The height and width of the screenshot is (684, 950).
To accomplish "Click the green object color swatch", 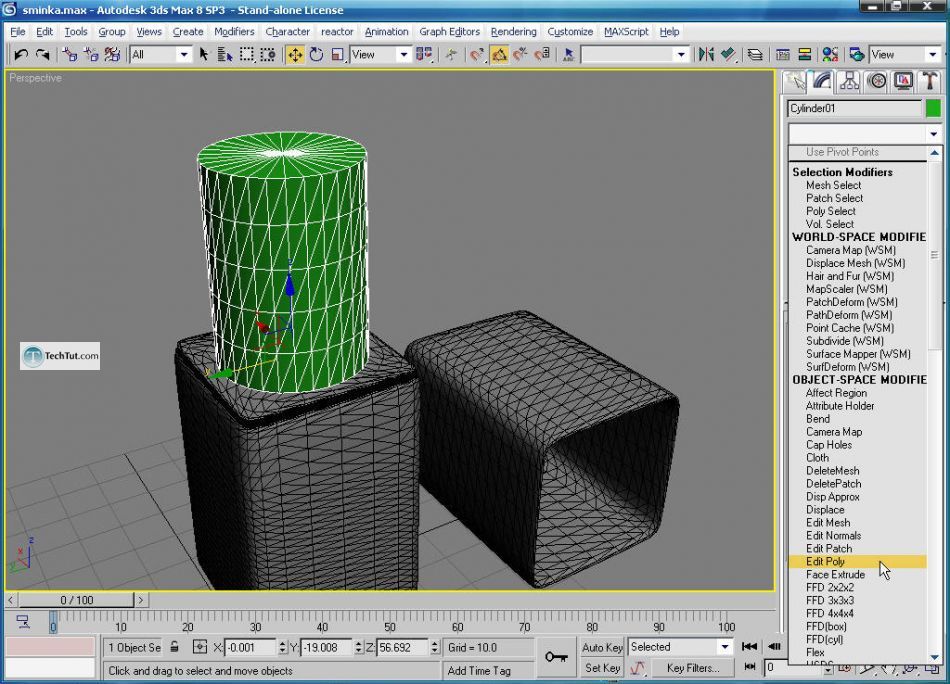I will (933, 108).
